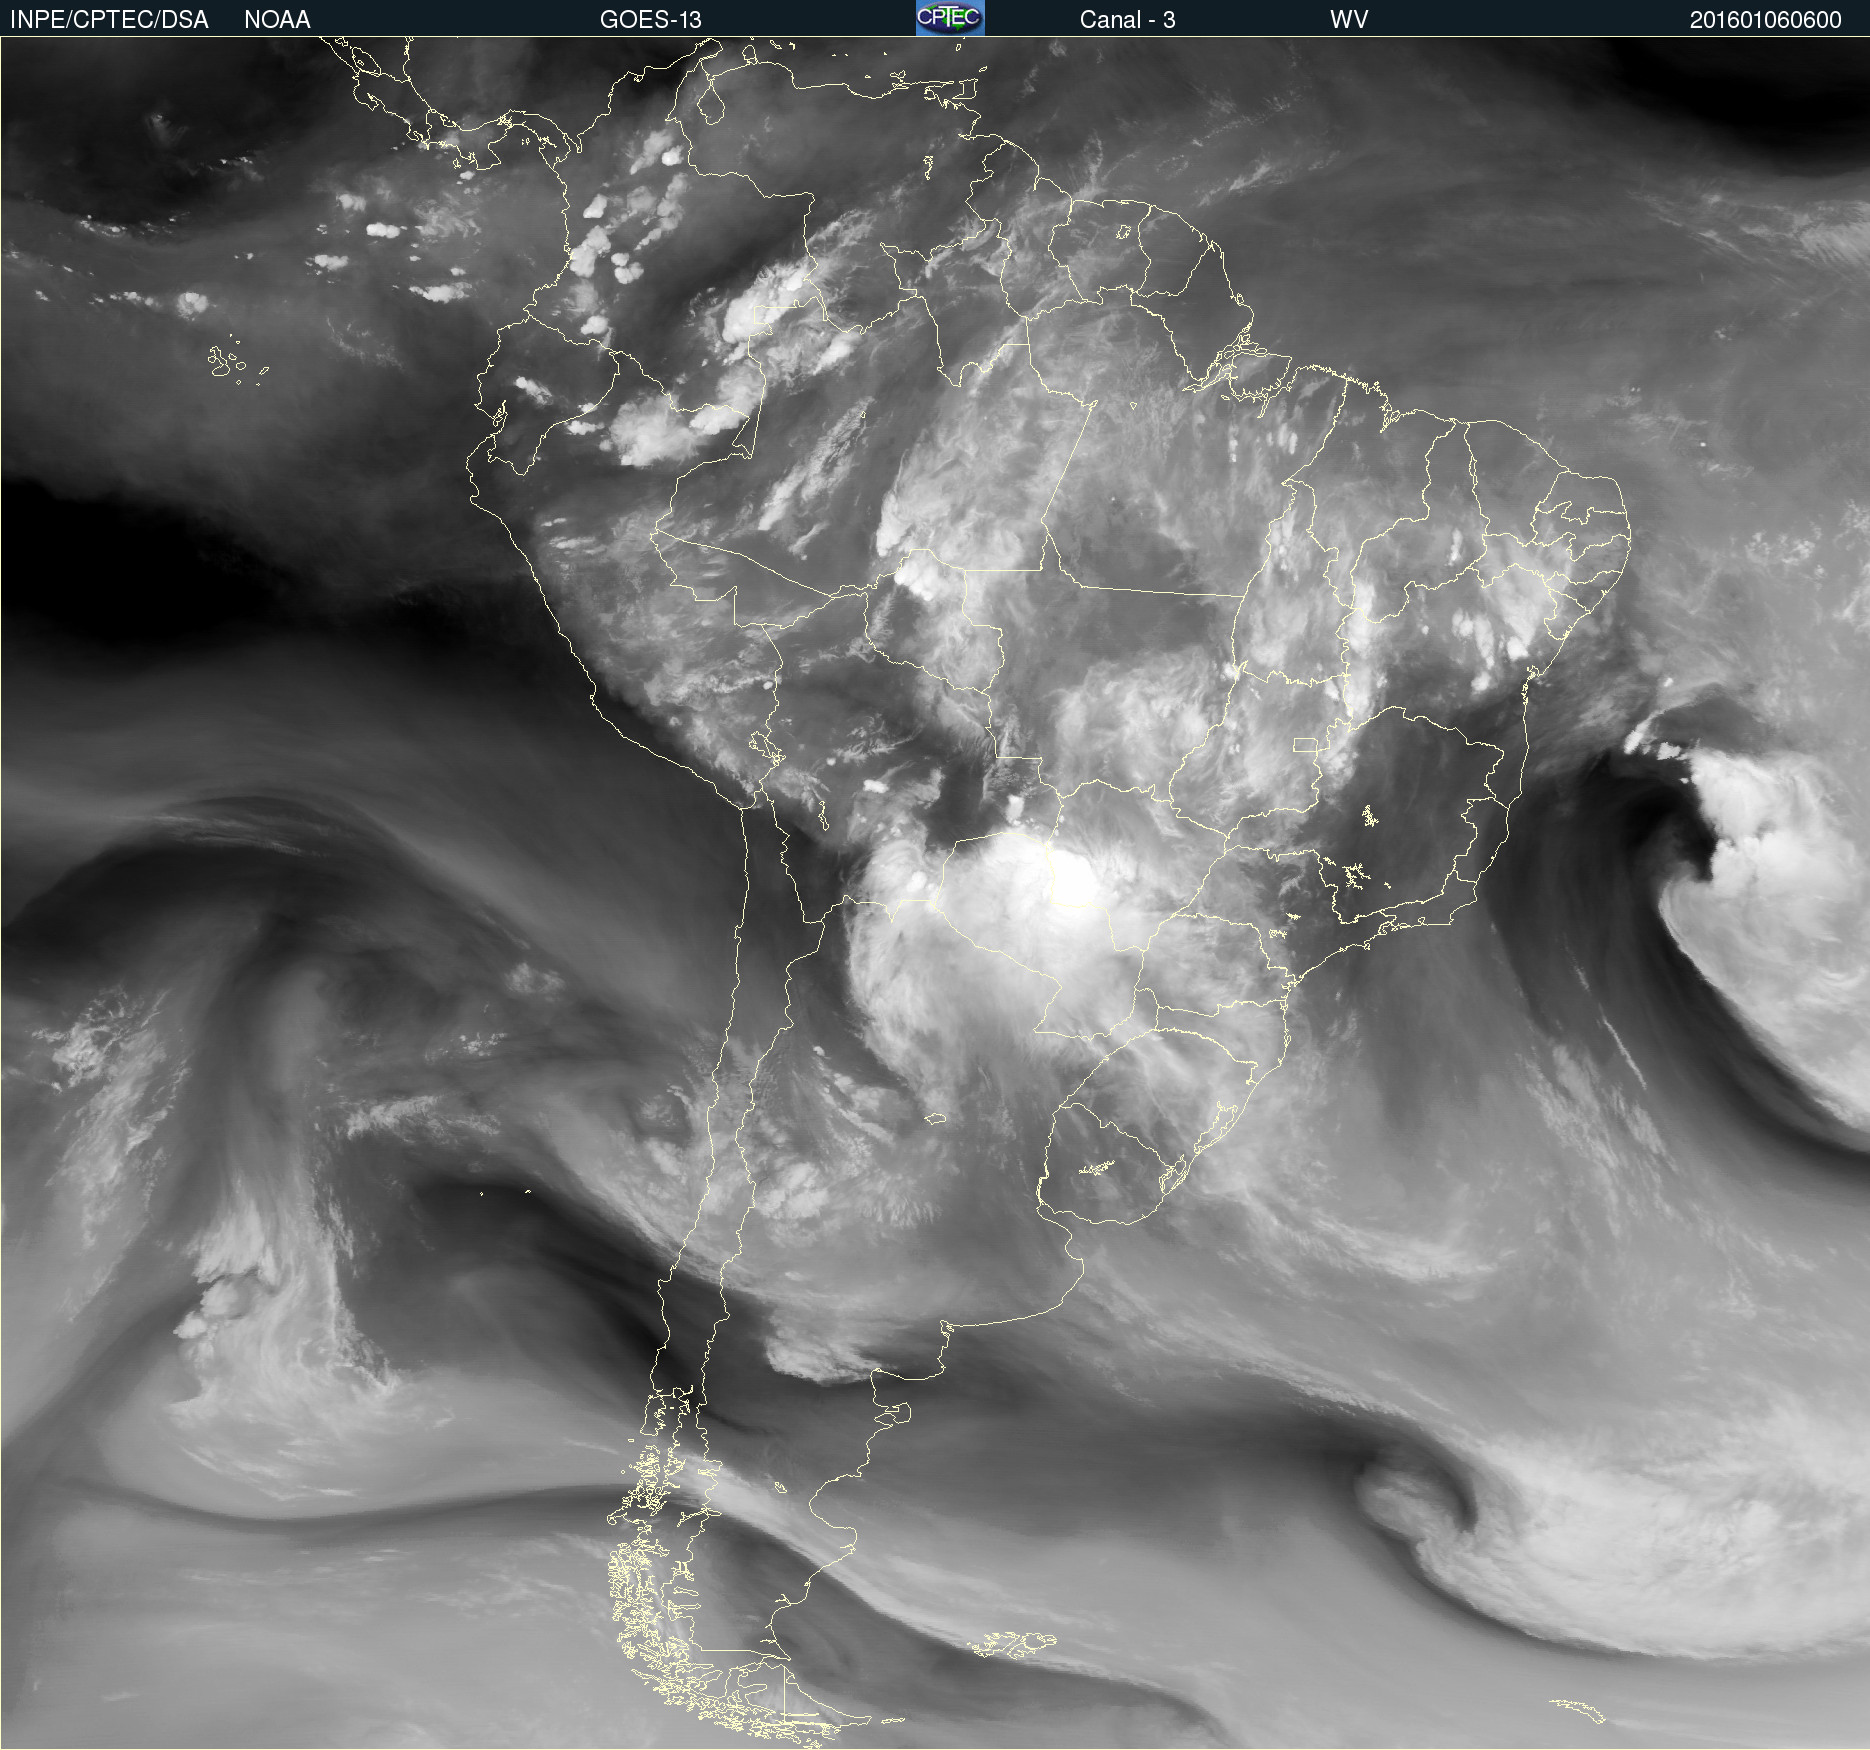Click the CPTEC logo in the header
This screenshot has width=1870, height=1750.
pyautogui.click(x=950, y=18)
